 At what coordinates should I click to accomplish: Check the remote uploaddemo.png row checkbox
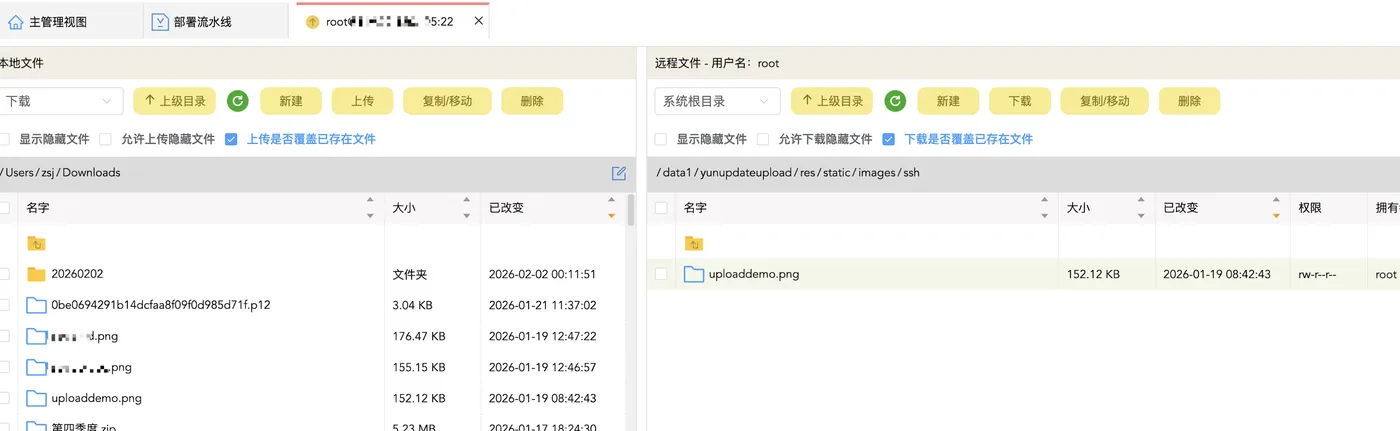tap(661, 274)
